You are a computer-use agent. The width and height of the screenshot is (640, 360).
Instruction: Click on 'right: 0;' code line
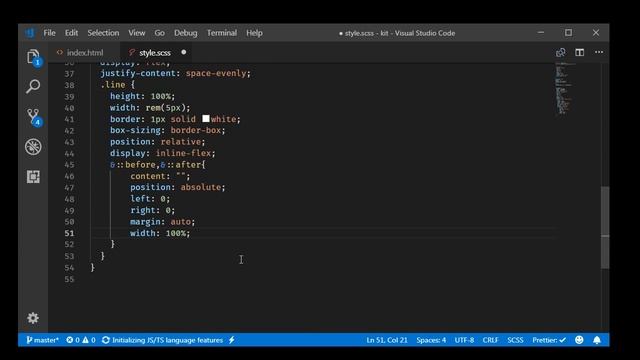152,210
